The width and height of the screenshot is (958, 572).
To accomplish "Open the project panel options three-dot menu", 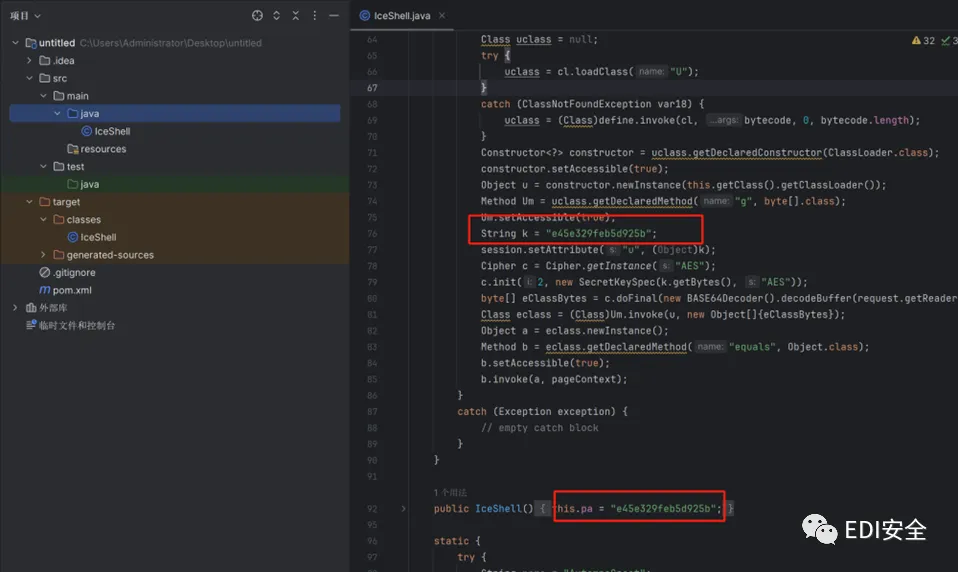I will point(315,16).
